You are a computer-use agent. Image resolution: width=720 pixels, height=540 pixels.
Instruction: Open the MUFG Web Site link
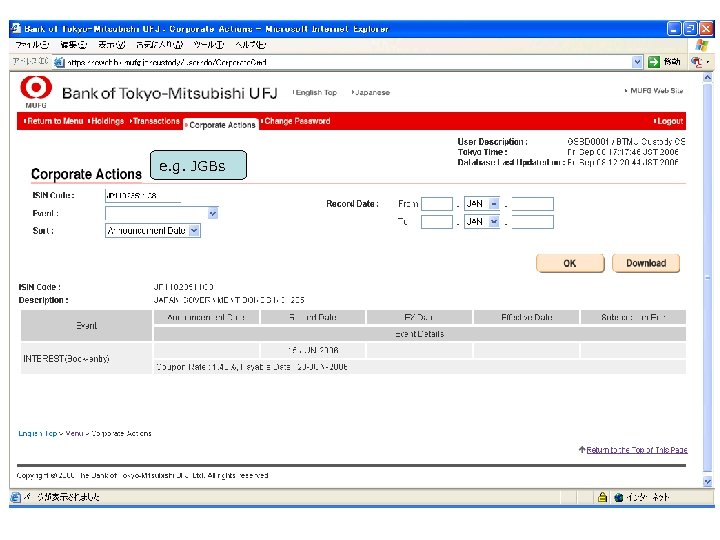click(x=654, y=91)
